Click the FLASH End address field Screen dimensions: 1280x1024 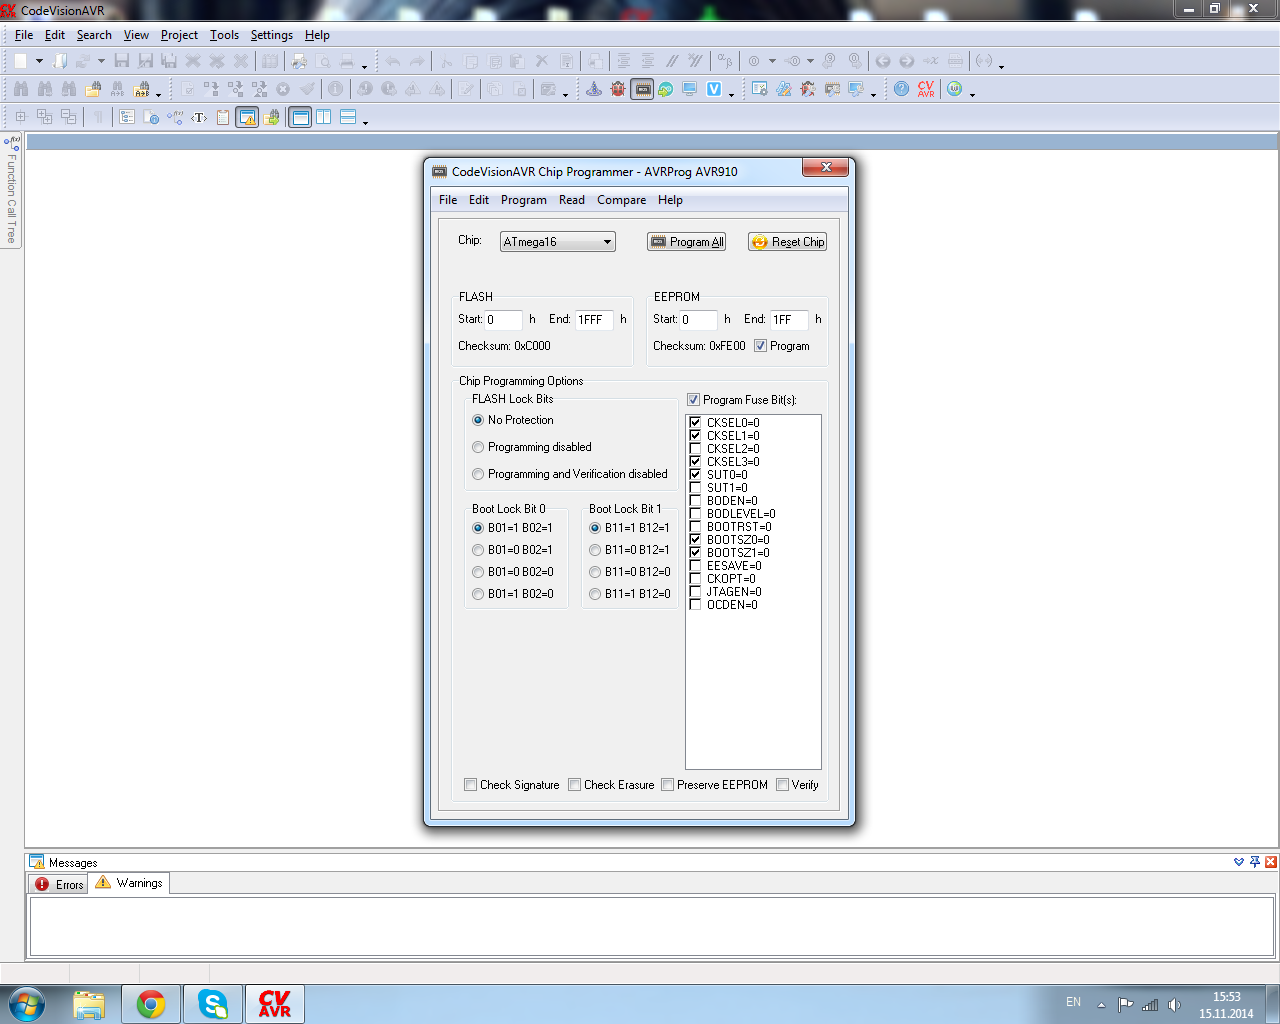click(594, 320)
